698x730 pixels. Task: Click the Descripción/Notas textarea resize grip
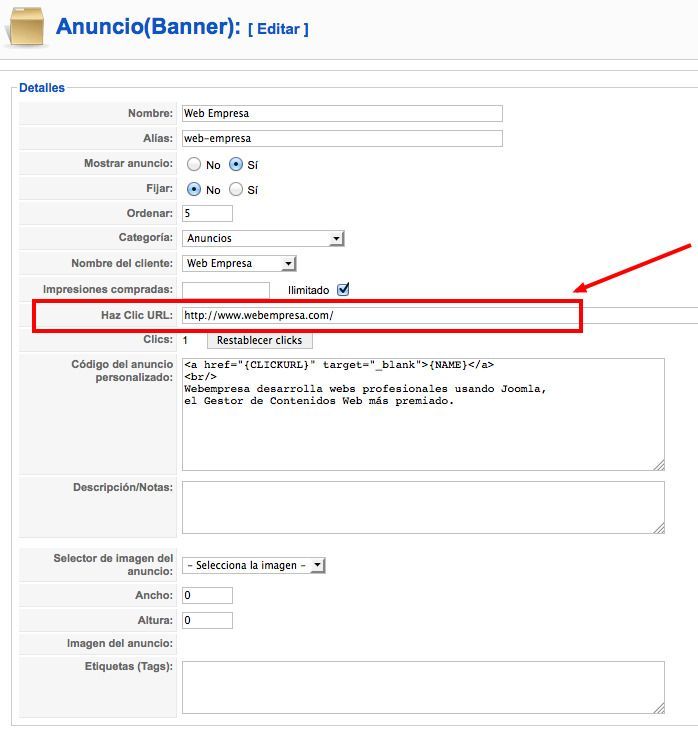pyautogui.click(x=659, y=528)
